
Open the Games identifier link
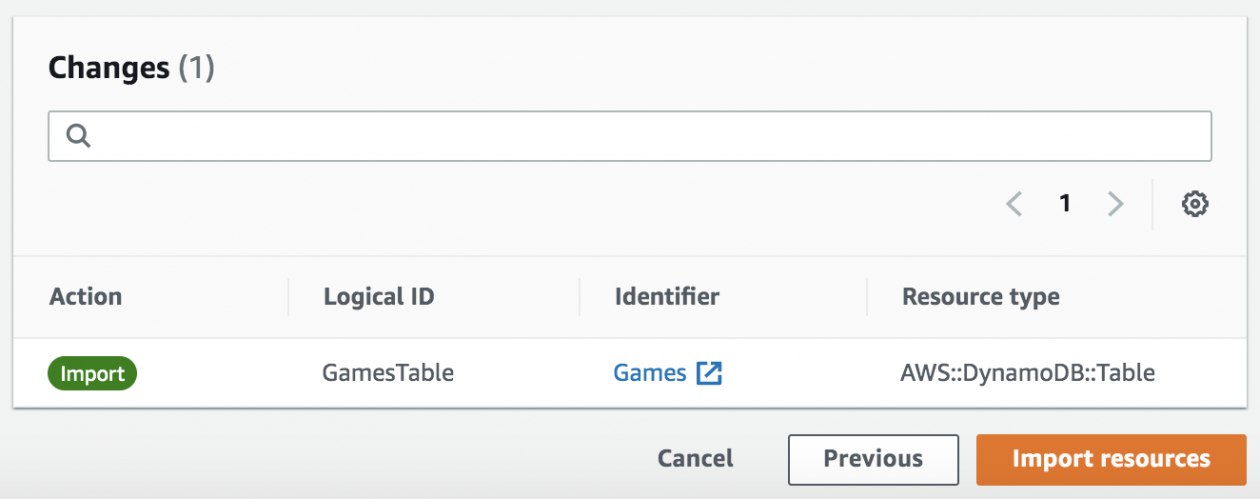click(650, 373)
